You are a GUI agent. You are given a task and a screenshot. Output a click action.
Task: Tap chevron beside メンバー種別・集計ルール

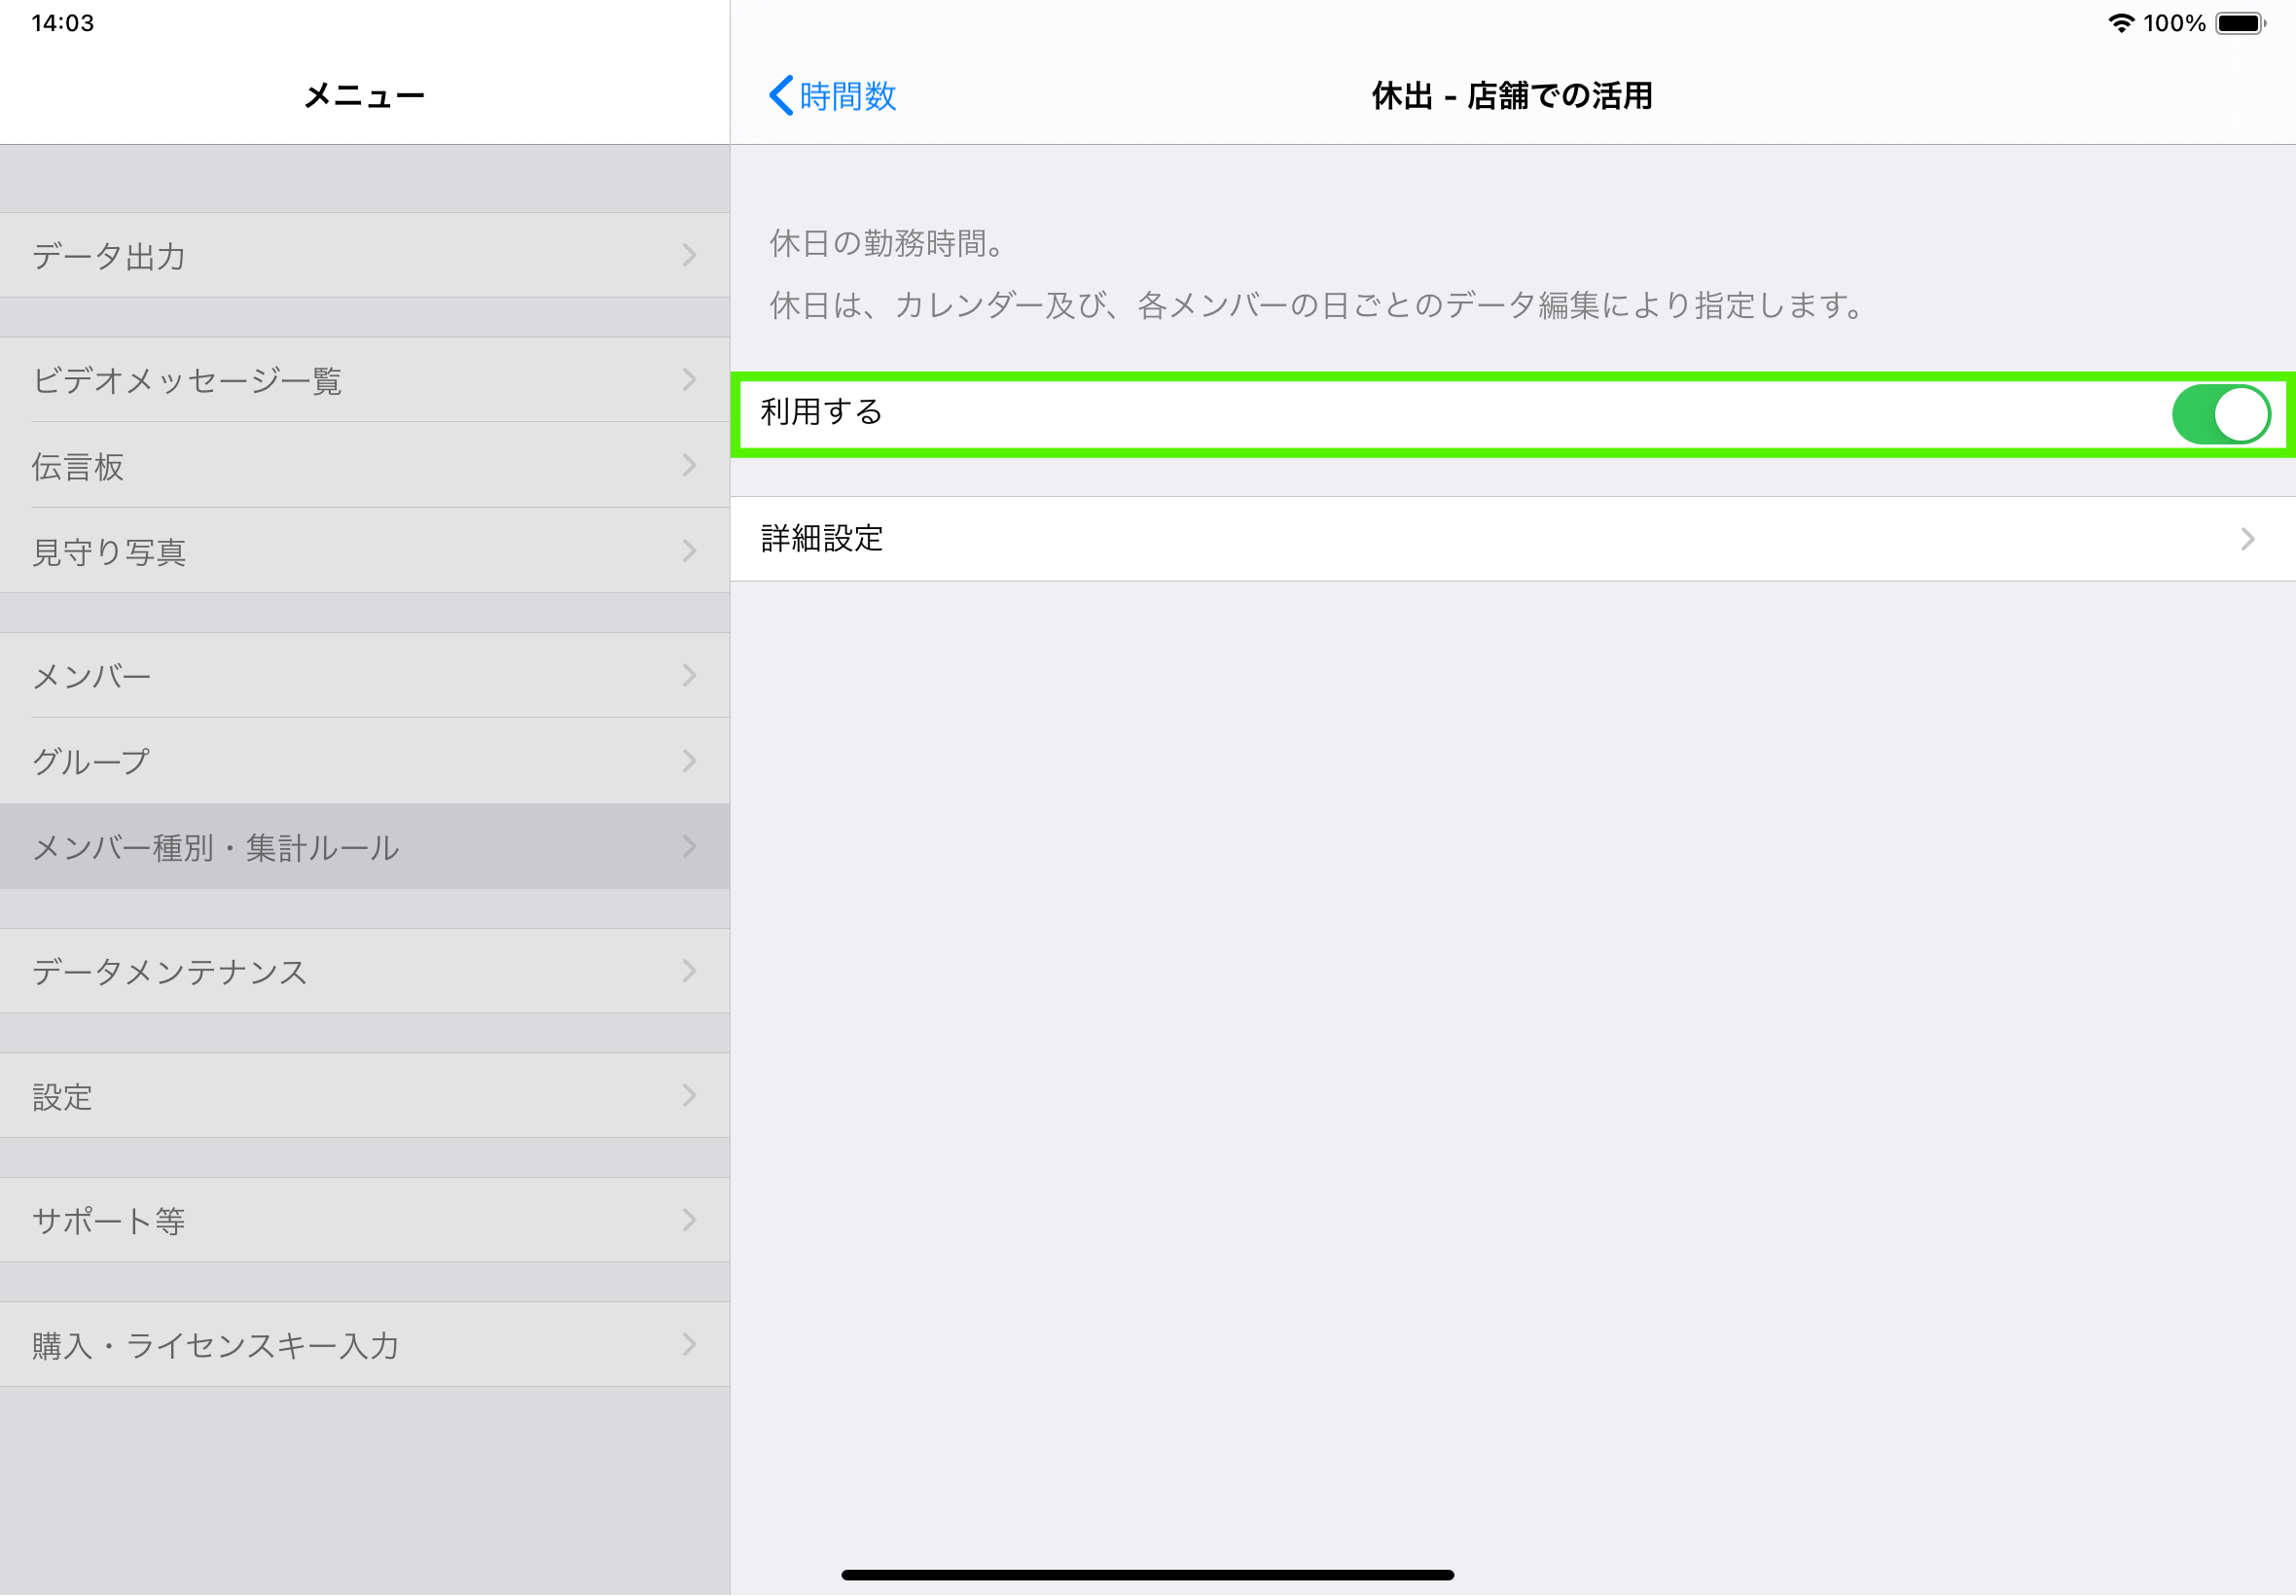tap(690, 847)
